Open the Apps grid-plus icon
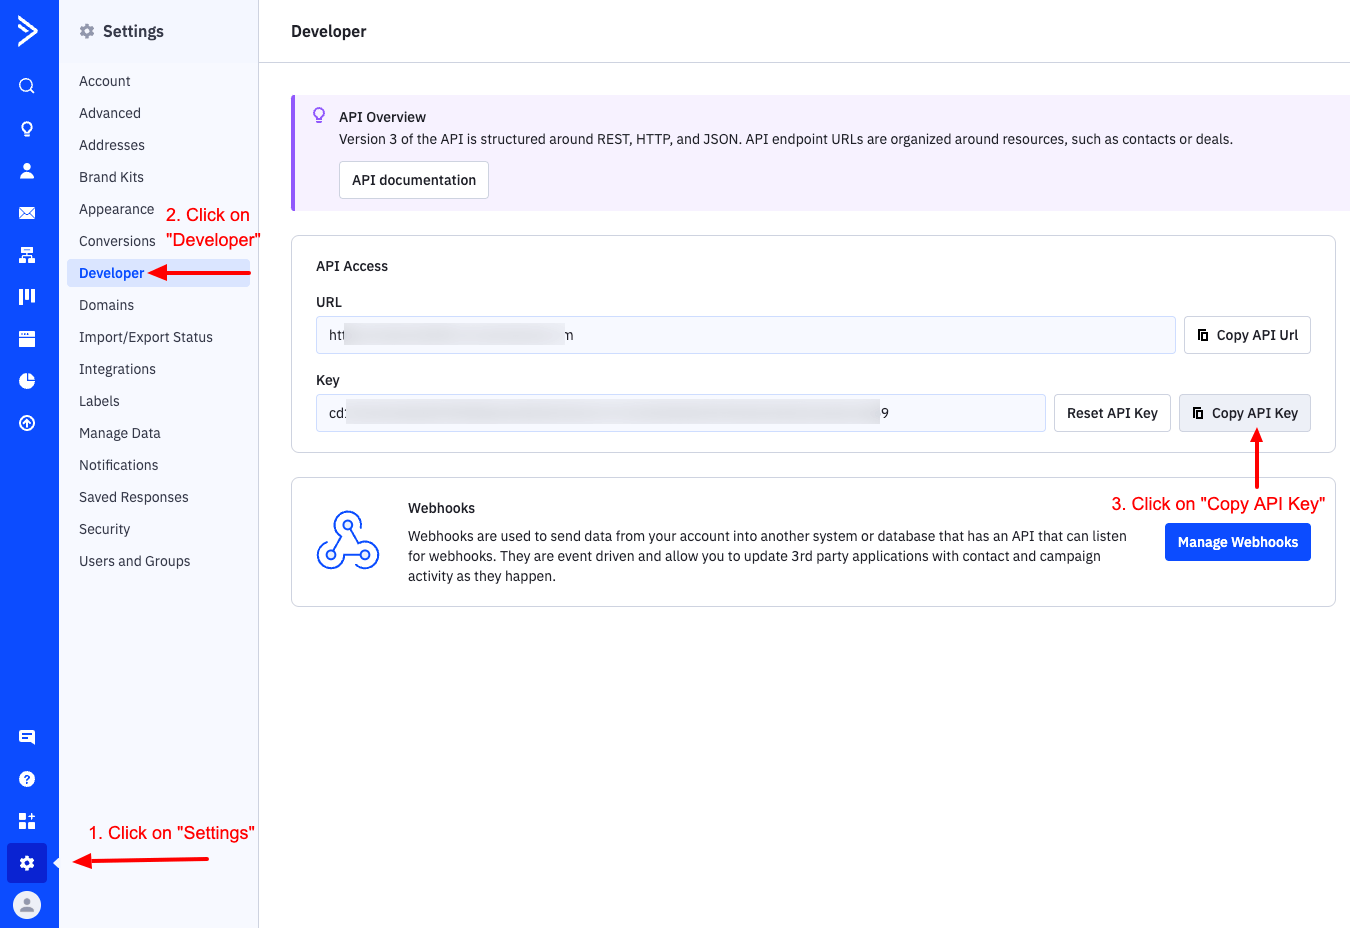 click(x=27, y=821)
